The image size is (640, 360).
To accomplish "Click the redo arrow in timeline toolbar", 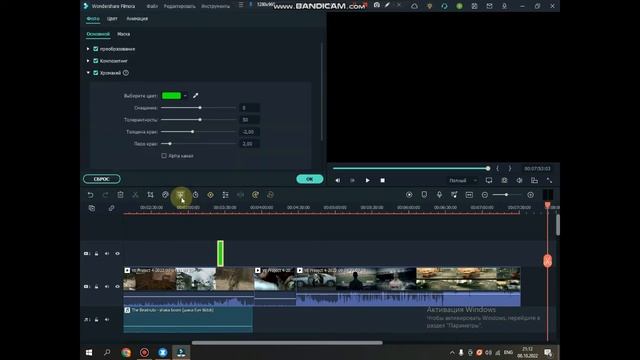I will (105, 195).
